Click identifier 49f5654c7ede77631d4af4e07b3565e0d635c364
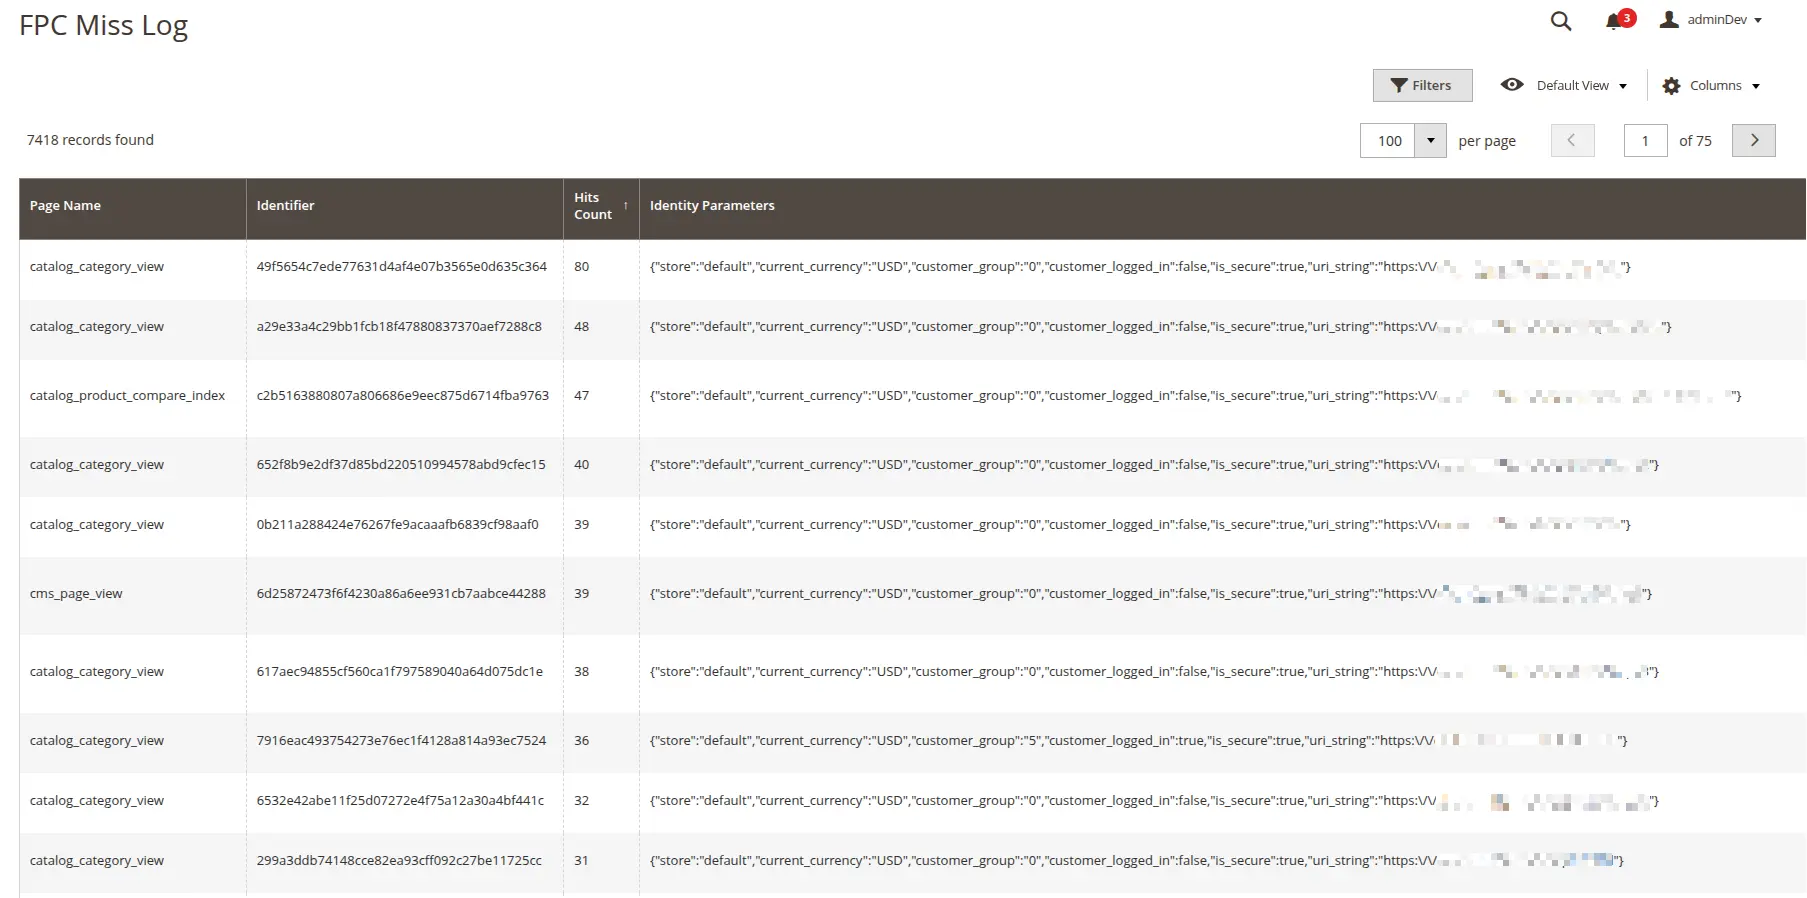Image resolution: width=1807 pixels, height=898 pixels. (401, 267)
